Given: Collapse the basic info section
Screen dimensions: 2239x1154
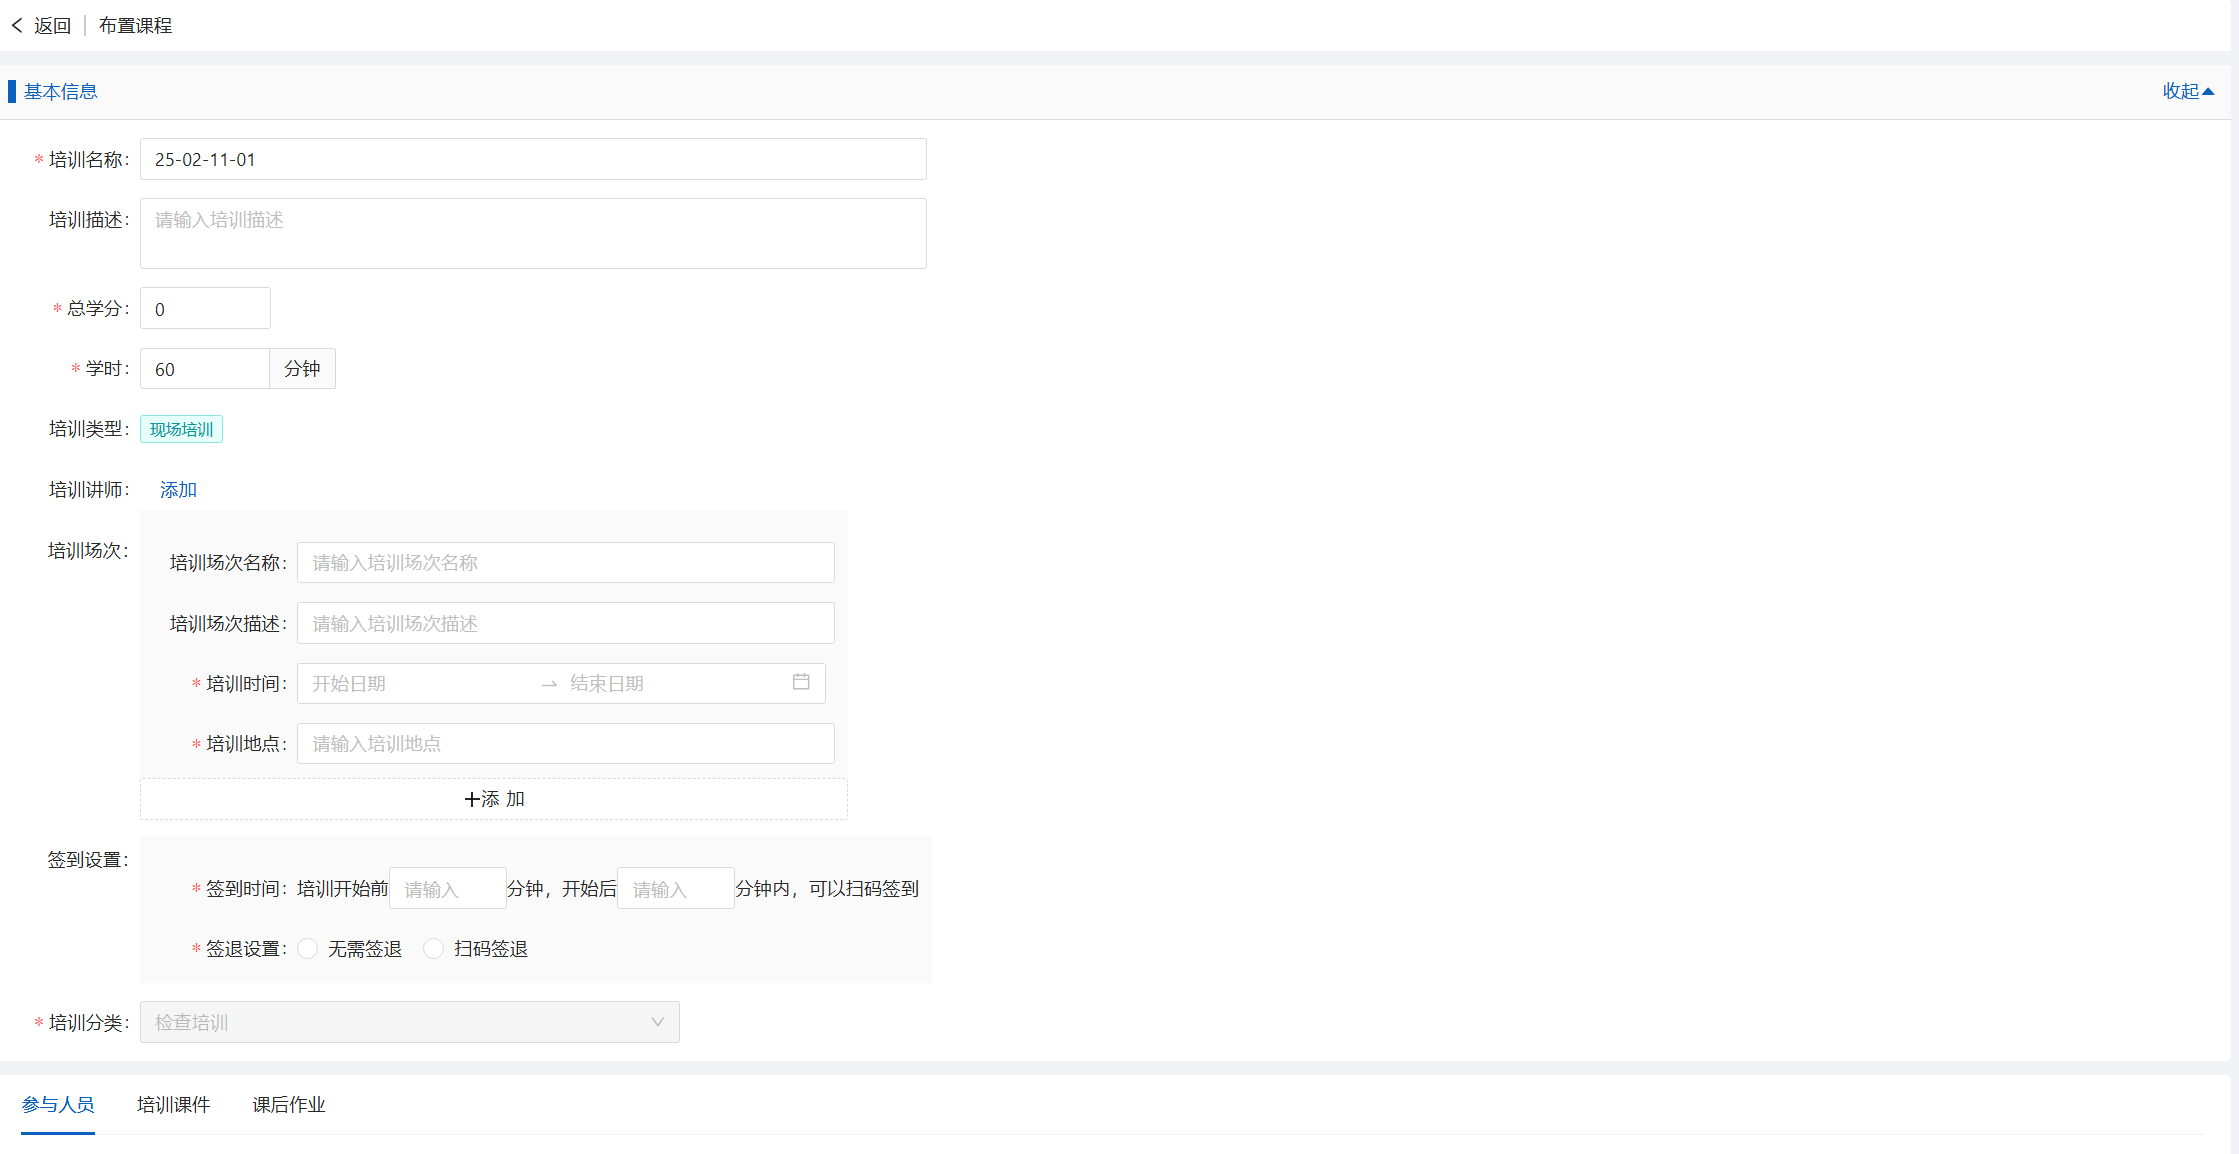Looking at the screenshot, I should pos(2188,91).
